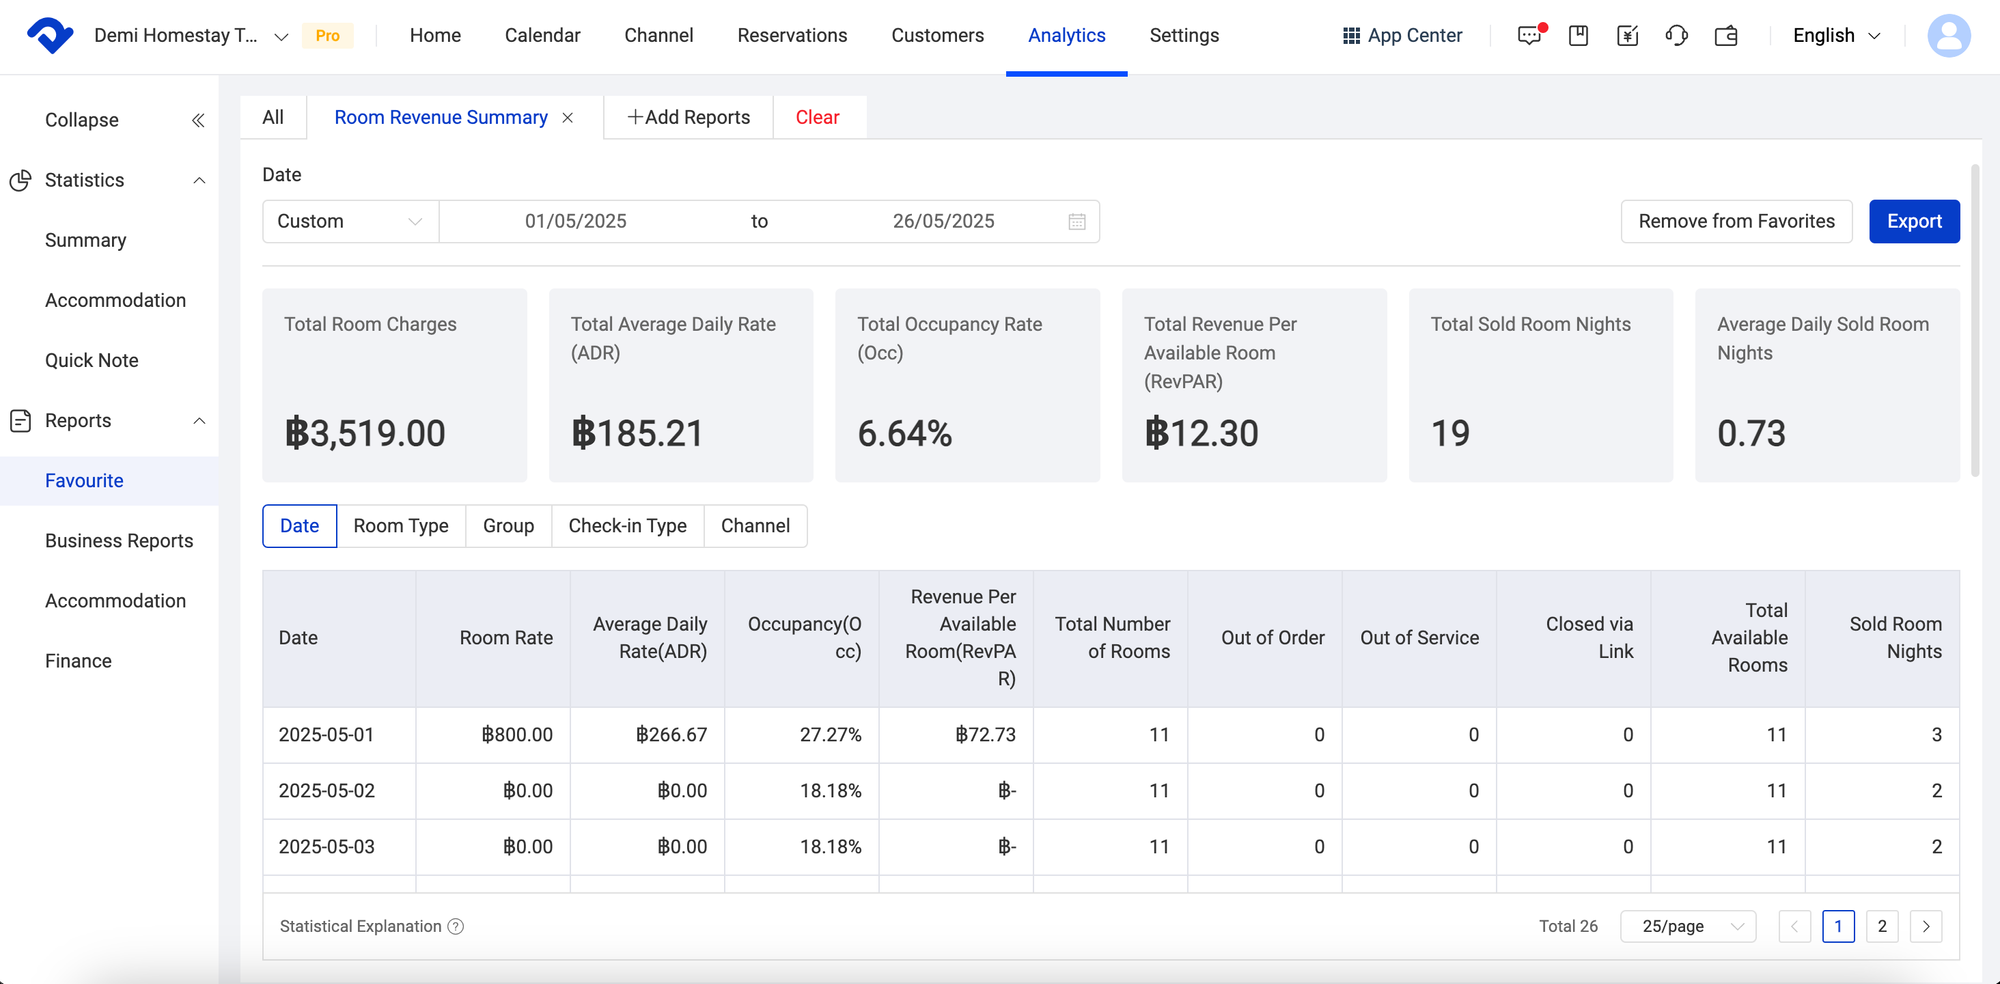Open the date picker calendar icon

click(1076, 221)
